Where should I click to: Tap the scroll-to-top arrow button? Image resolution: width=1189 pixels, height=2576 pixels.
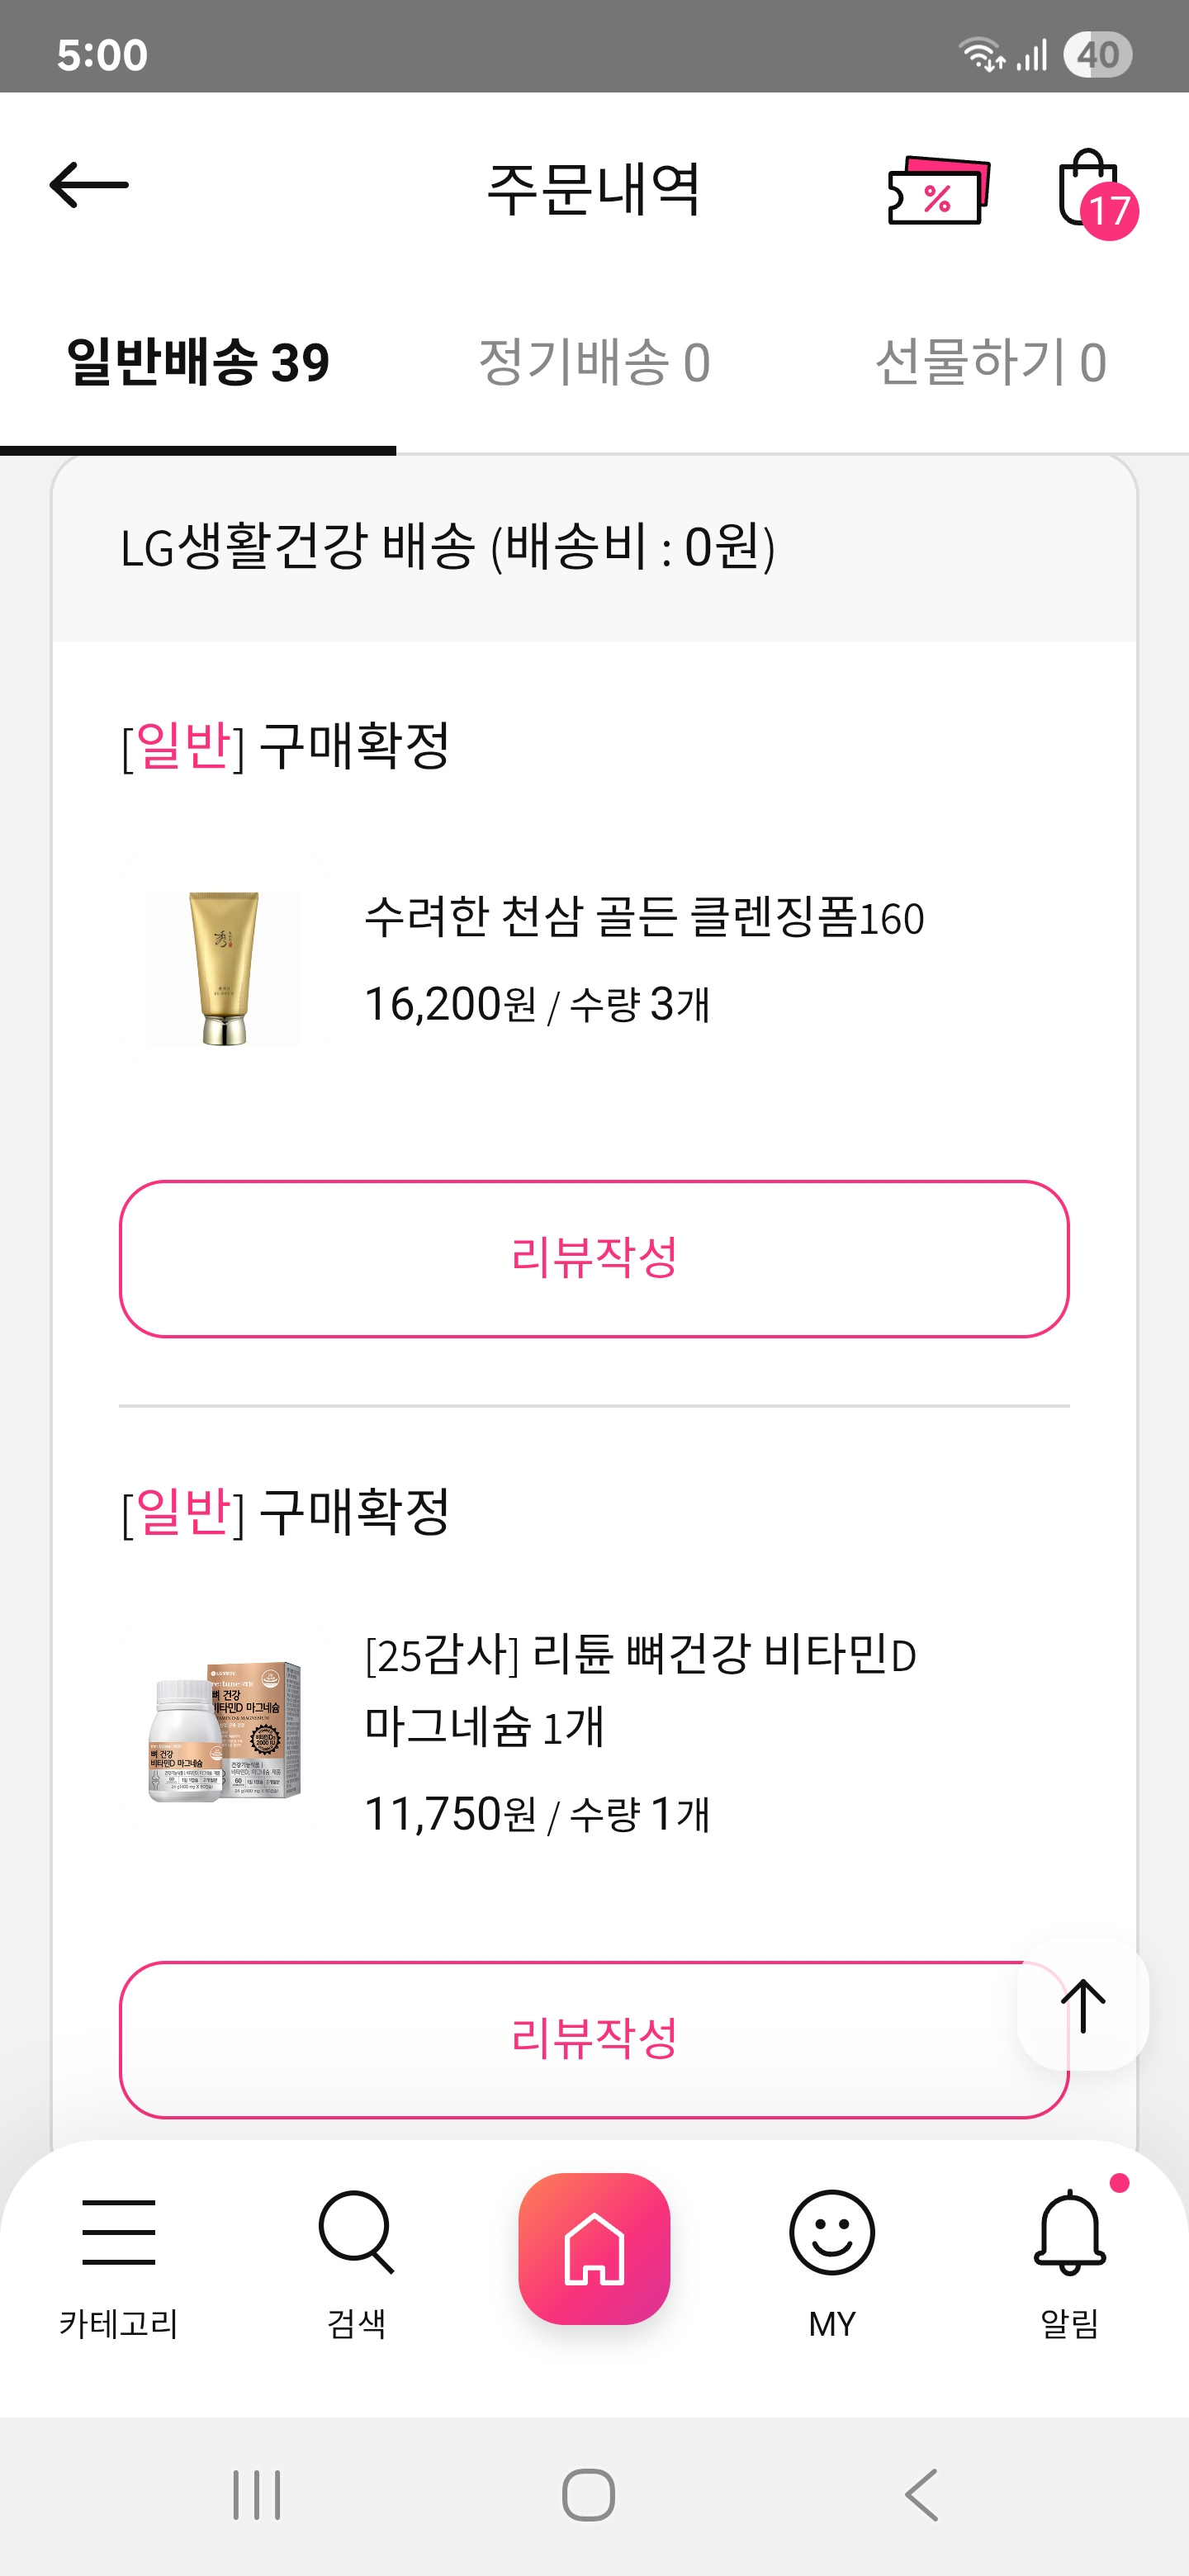tap(1082, 2004)
